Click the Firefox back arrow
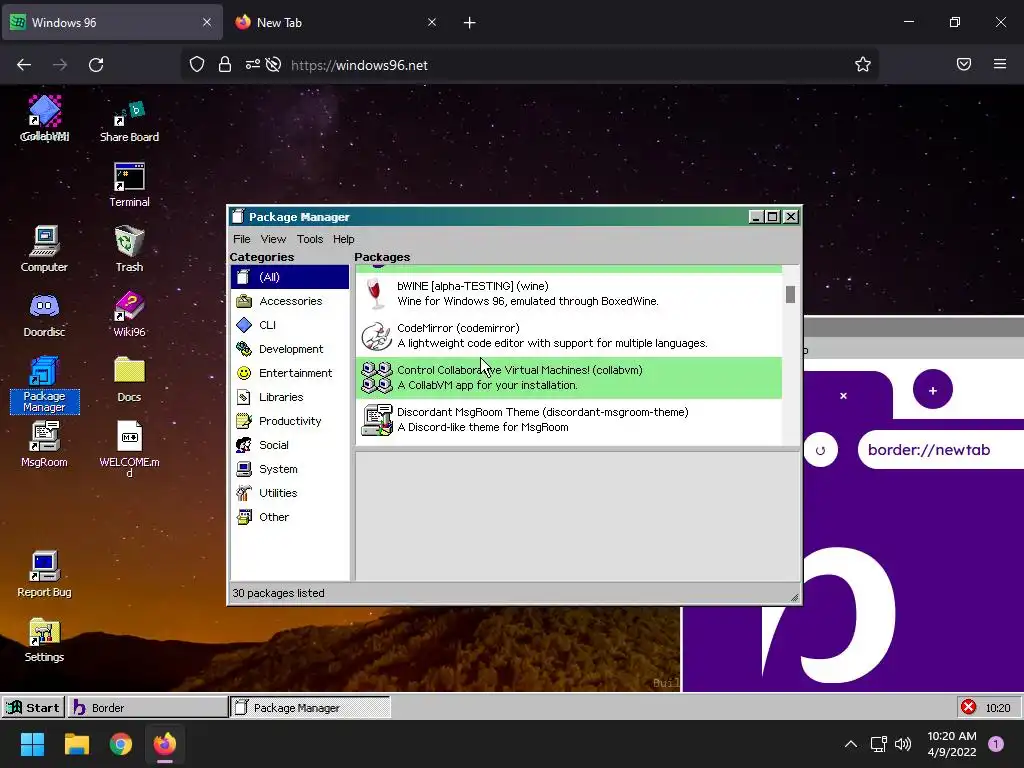1024x768 pixels. tap(24, 65)
